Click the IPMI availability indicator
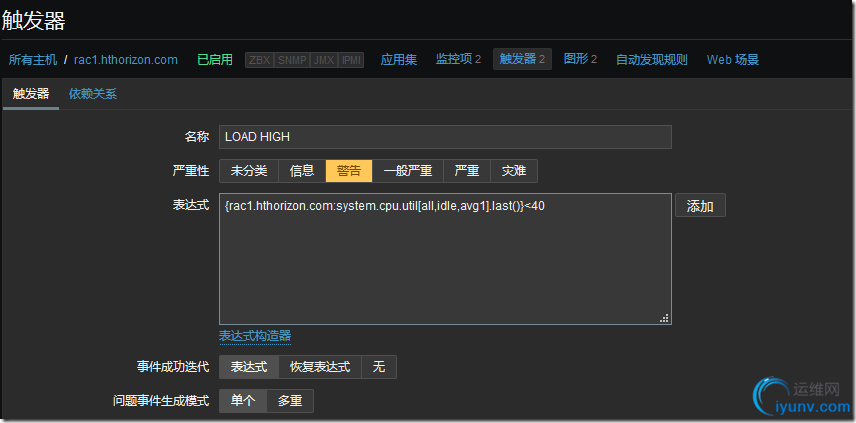The width and height of the screenshot is (856, 423). [x=350, y=60]
